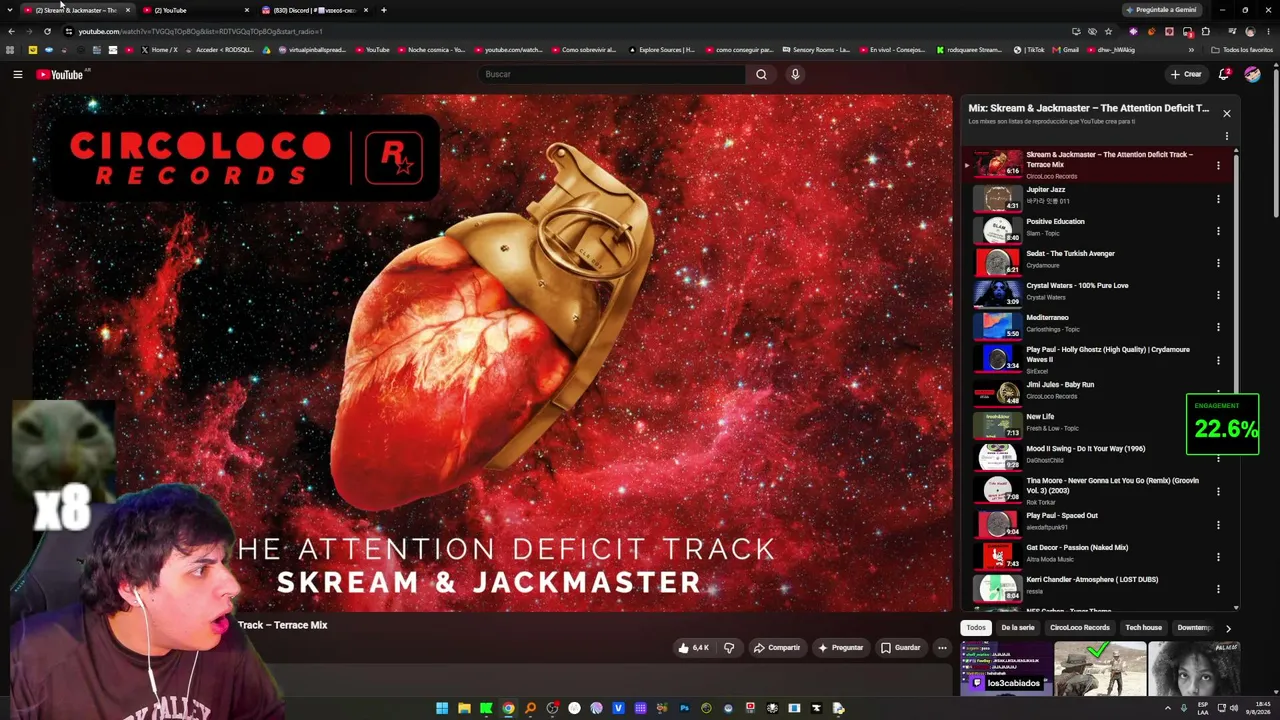Go back in browser history
1280x720 pixels.
click(11, 31)
